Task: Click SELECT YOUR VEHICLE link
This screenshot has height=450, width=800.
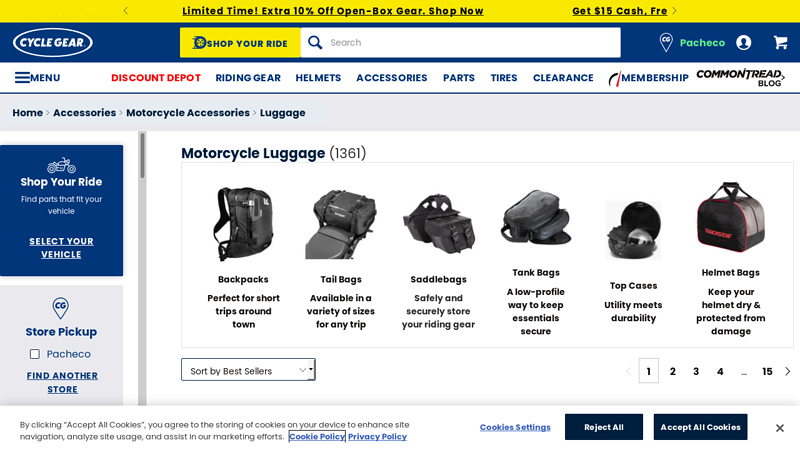Action: [x=61, y=247]
